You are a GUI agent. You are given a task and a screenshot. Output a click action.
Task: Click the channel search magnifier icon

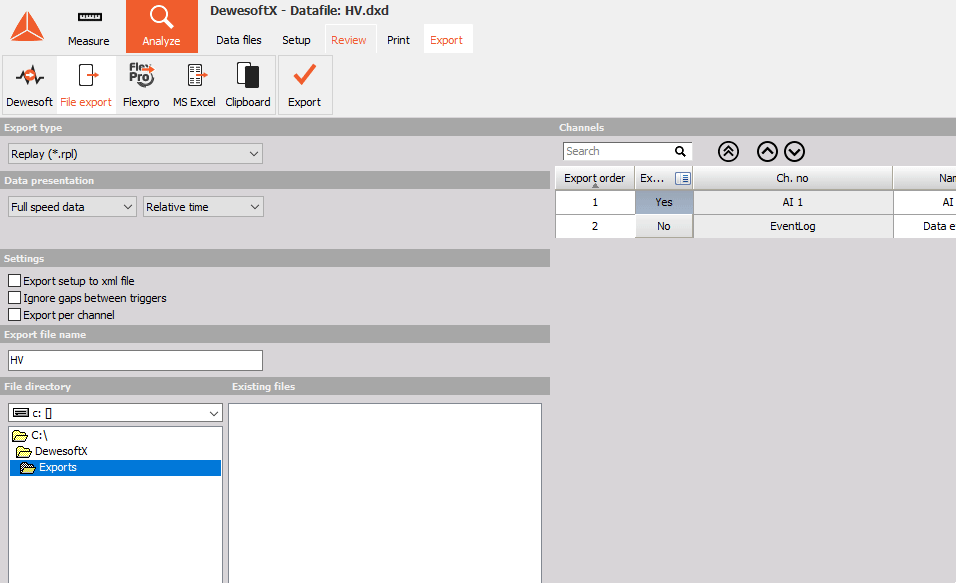(x=680, y=151)
